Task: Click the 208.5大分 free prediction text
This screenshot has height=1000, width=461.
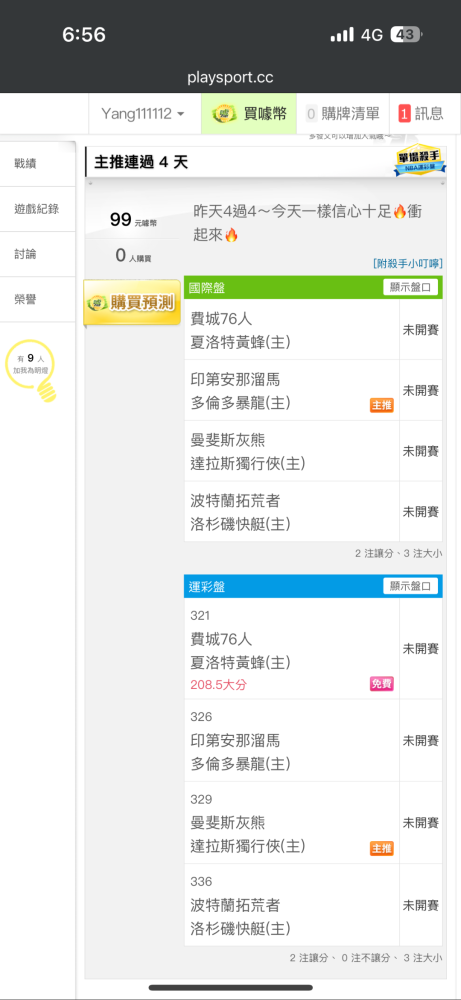Action: (x=218, y=686)
